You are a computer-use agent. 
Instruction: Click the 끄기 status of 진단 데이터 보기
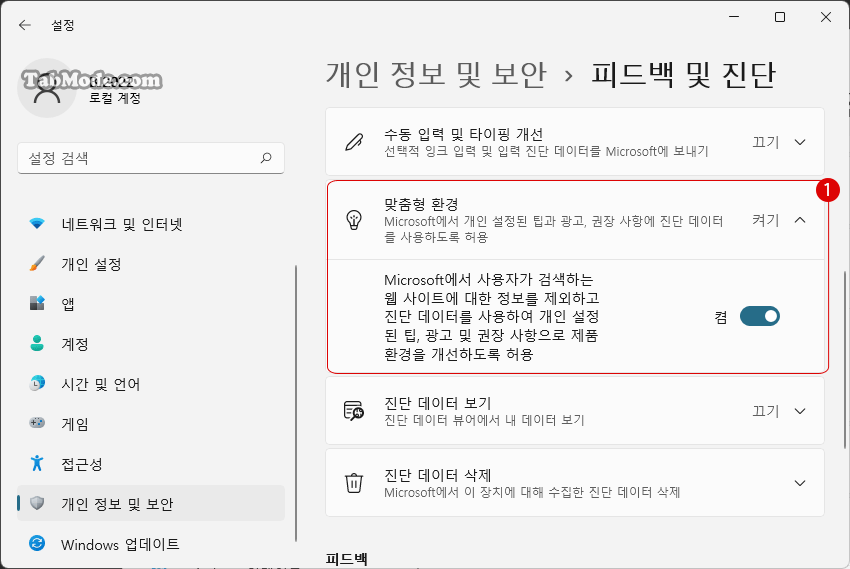tap(765, 411)
